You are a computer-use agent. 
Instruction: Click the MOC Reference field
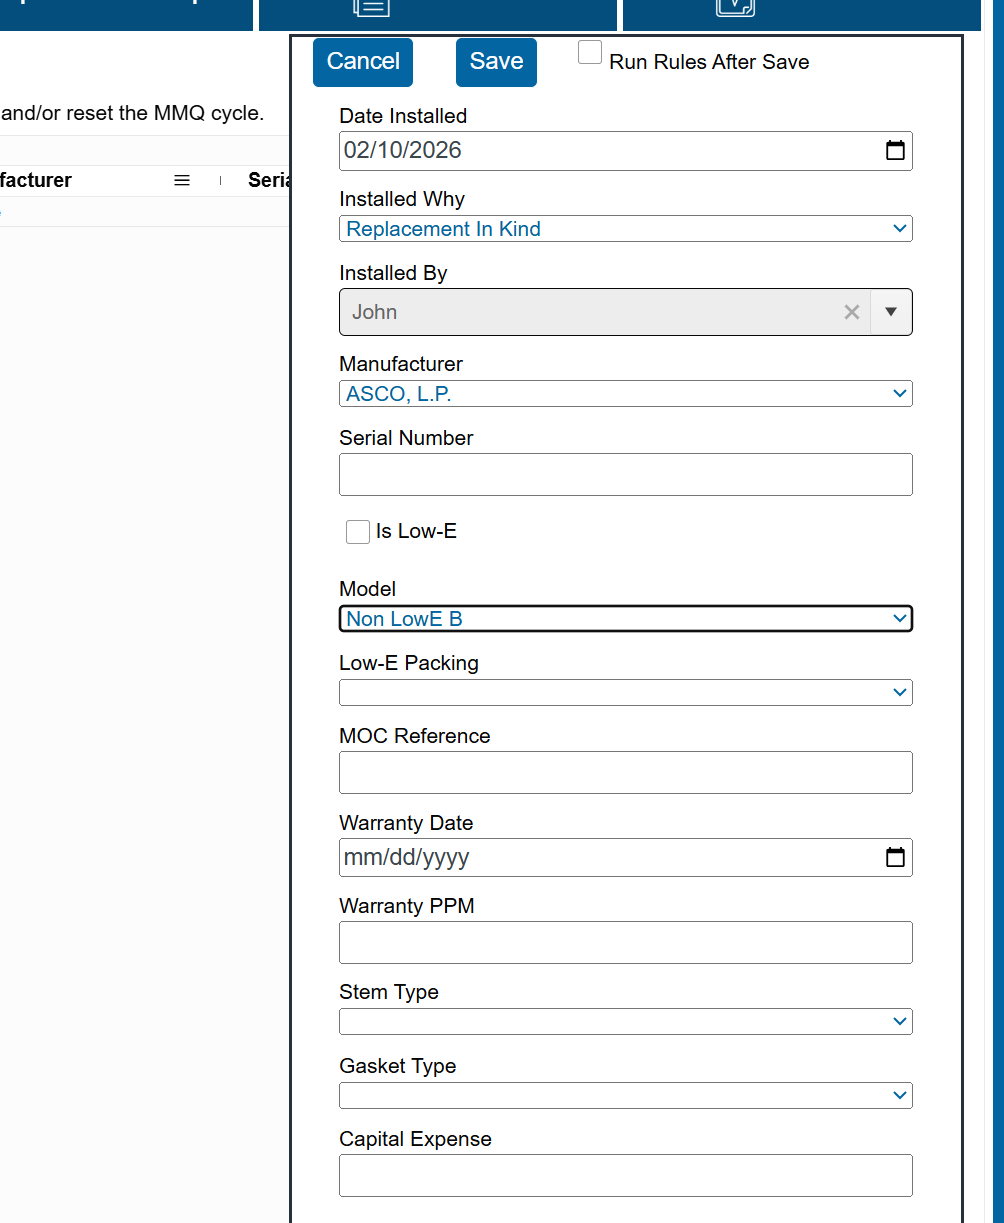pyautogui.click(x=626, y=773)
